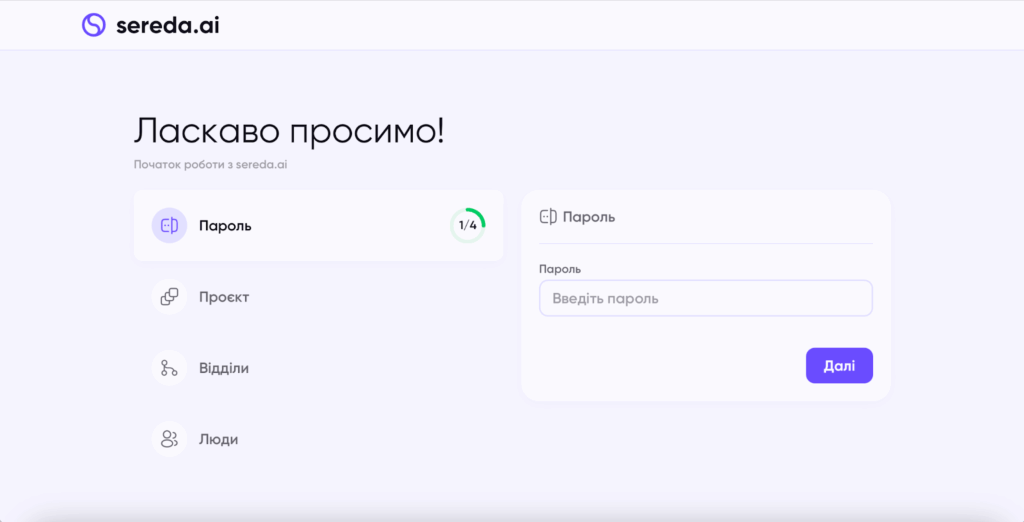
Task: Focus the Введіть пароль input field
Action: click(705, 299)
